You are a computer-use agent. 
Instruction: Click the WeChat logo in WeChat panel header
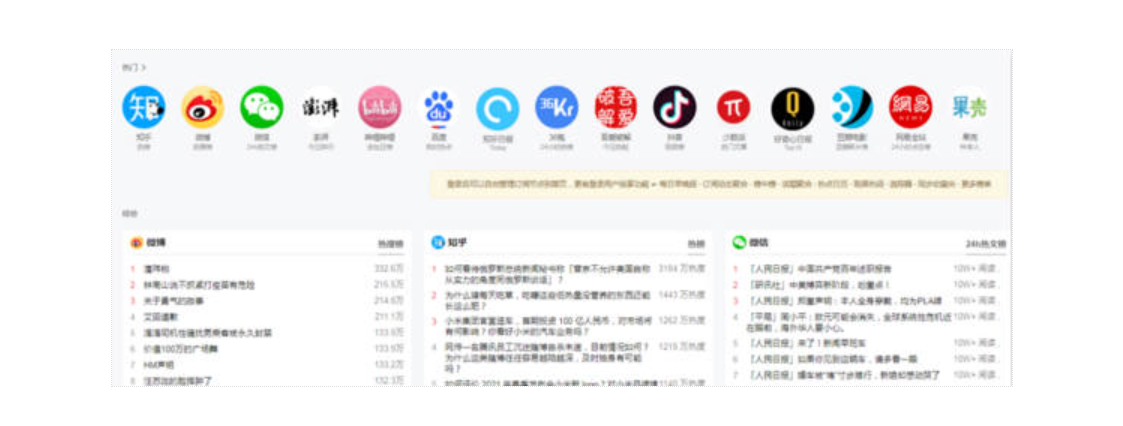point(739,243)
